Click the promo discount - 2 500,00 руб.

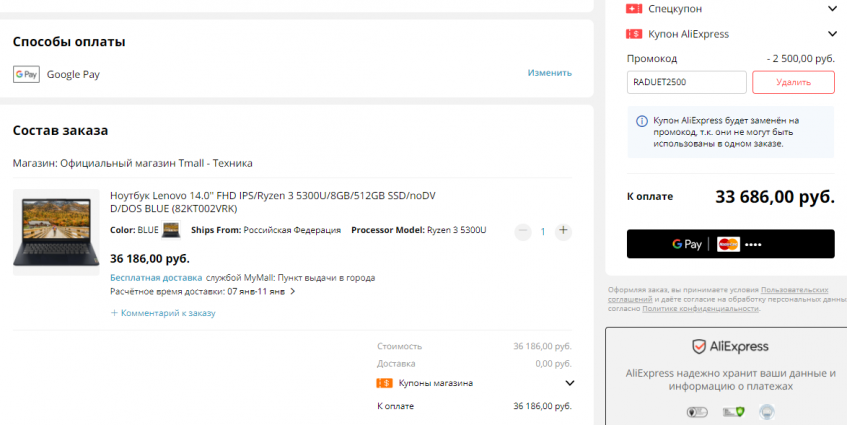tap(801, 58)
